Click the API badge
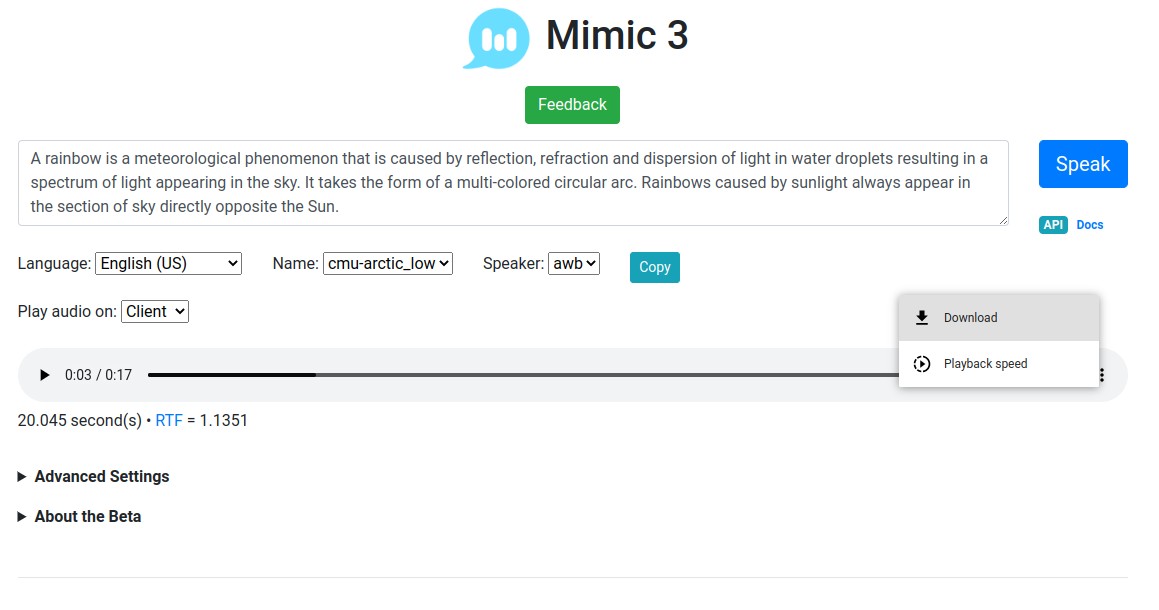Screen dimensions: 1159x610 1053,225
